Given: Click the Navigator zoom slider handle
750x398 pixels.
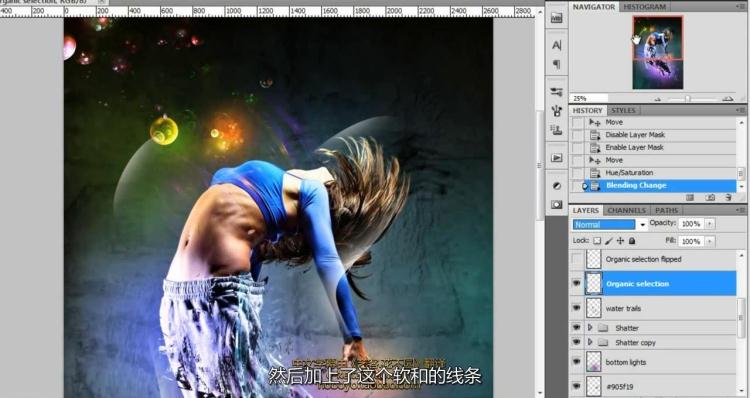Looking at the screenshot, I should [x=687, y=99].
